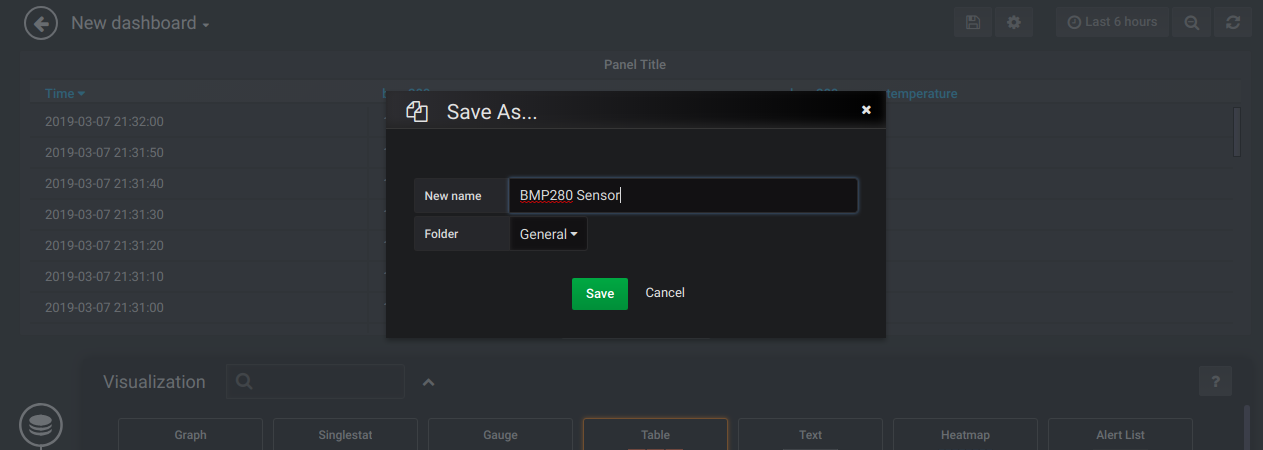The width and height of the screenshot is (1263, 450).
Task: Select the Heatmap visualization
Action: pyautogui.click(x=965, y=434)
